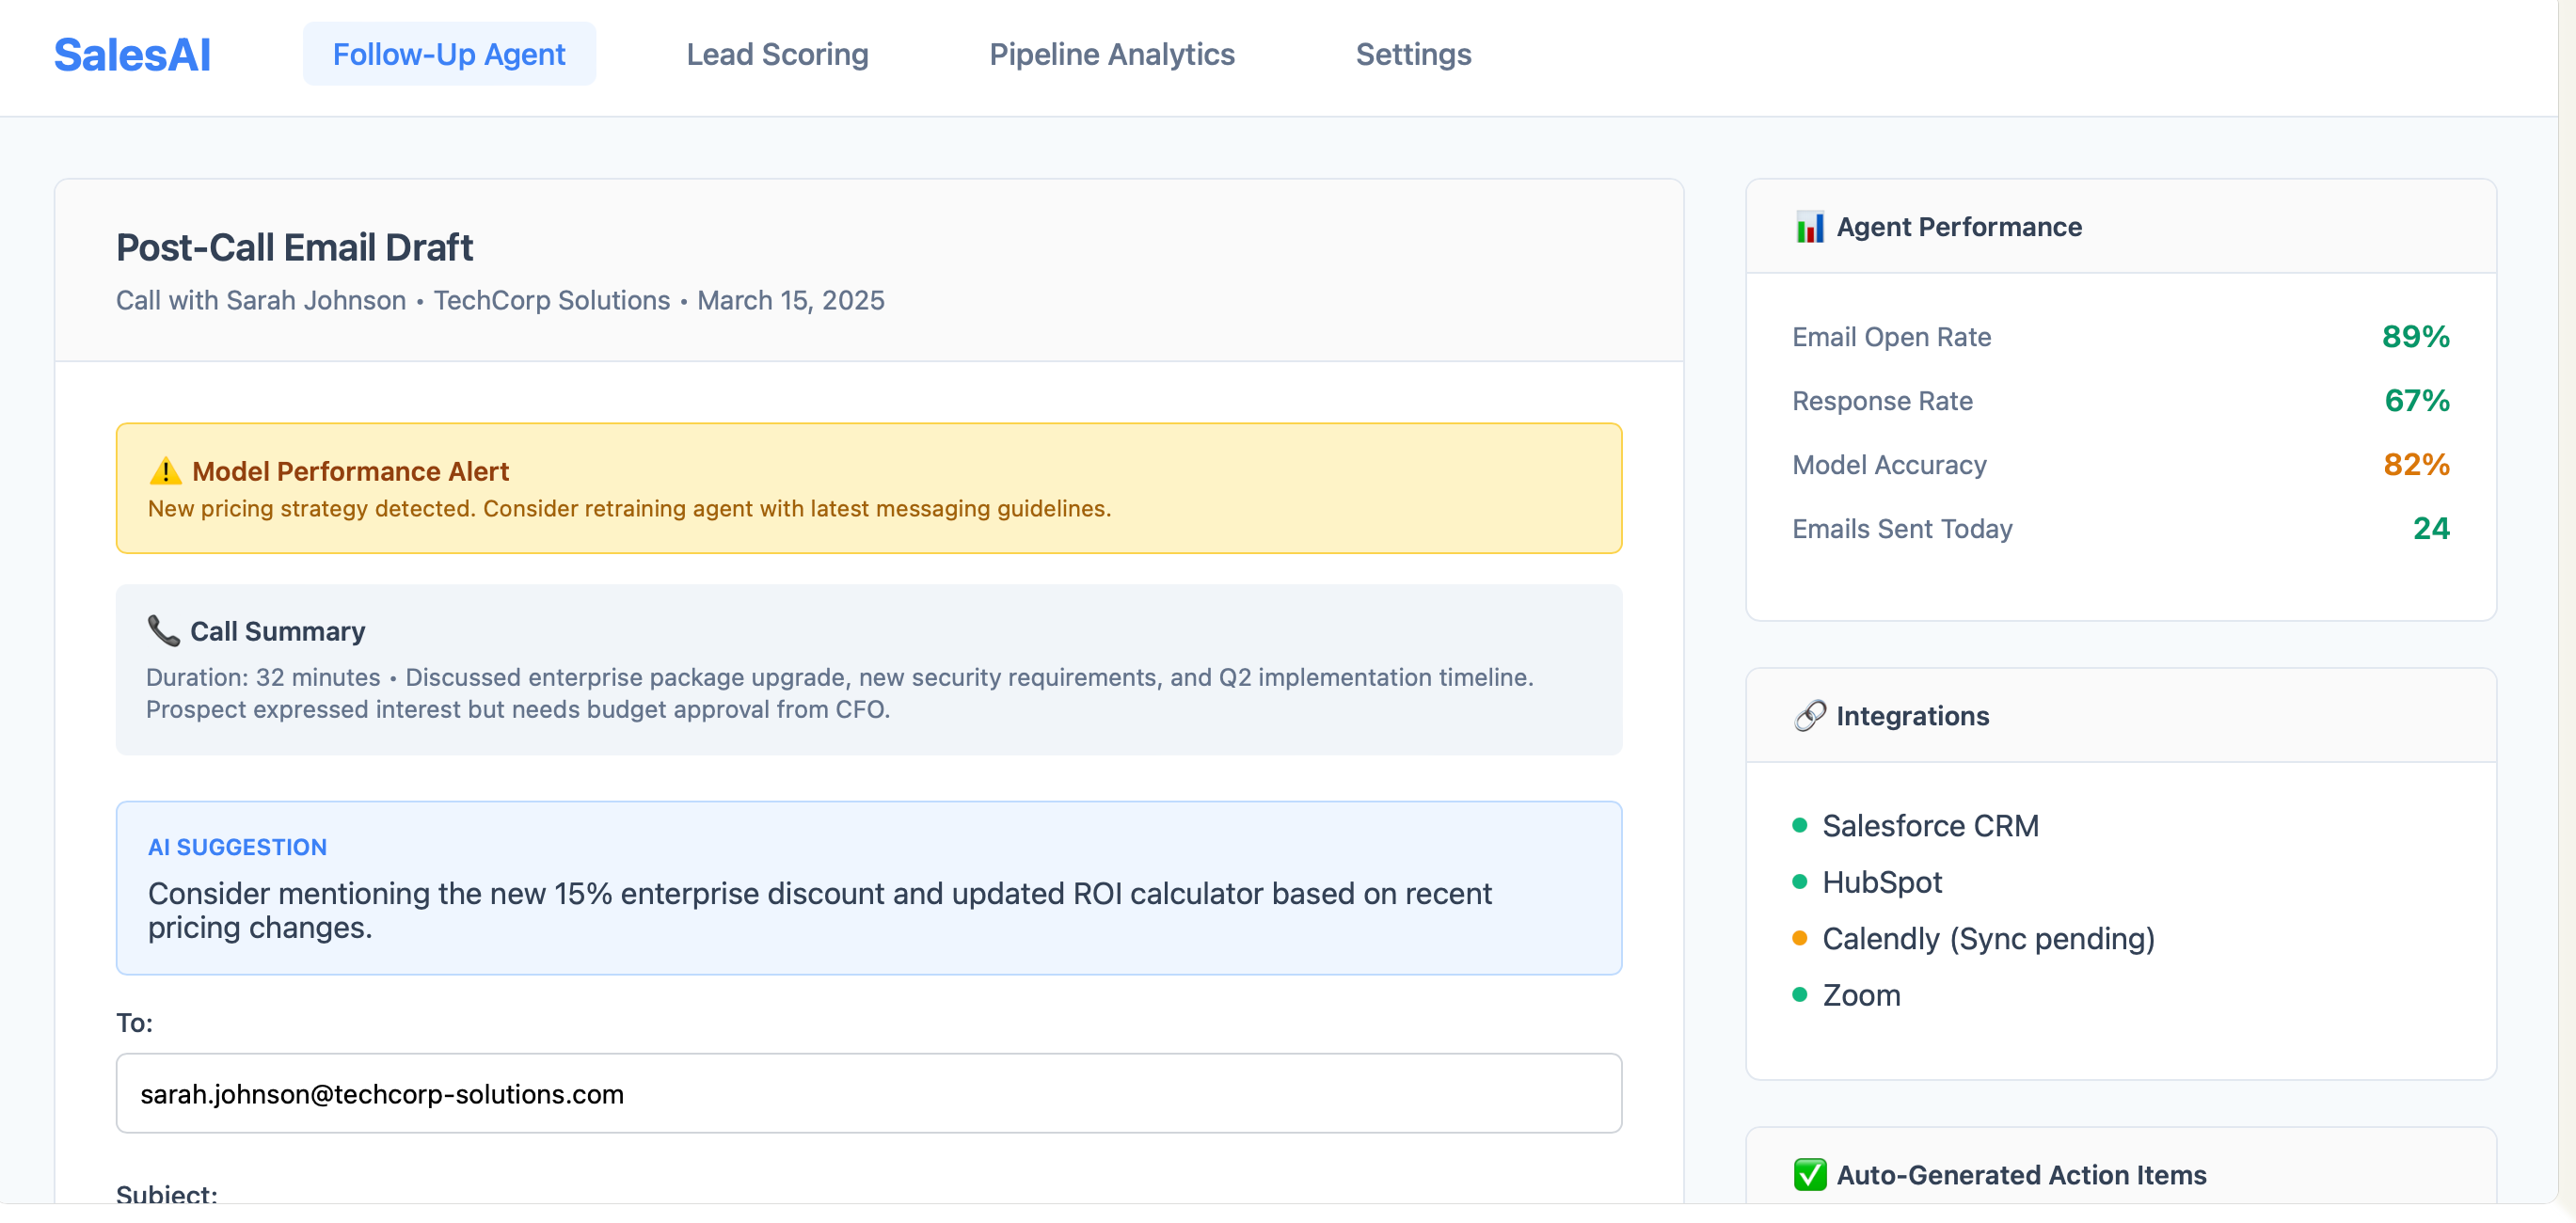
Task: Open the Follow-Up Agent tab
Action: 449,54
